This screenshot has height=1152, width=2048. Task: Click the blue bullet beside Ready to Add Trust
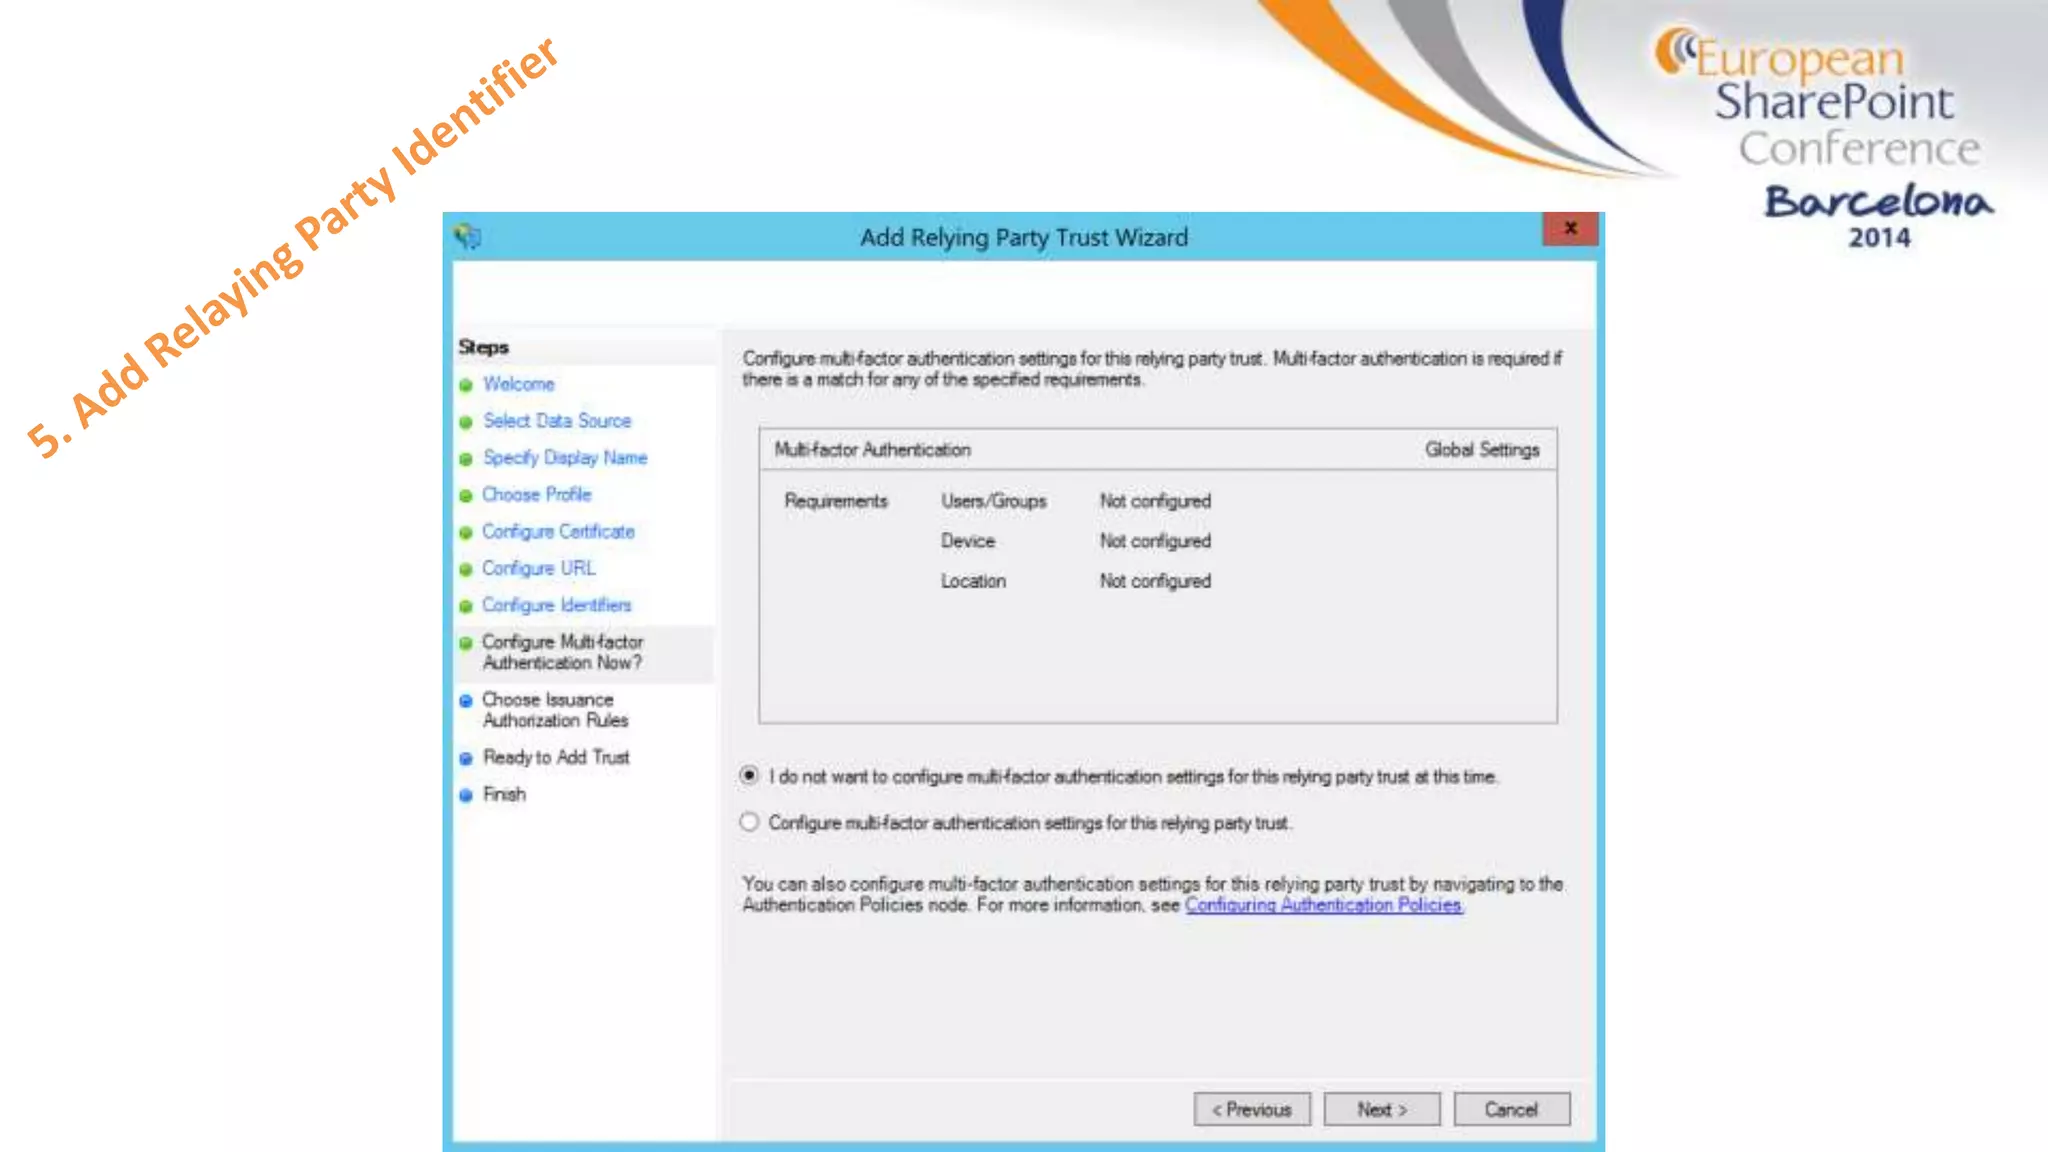466,758
